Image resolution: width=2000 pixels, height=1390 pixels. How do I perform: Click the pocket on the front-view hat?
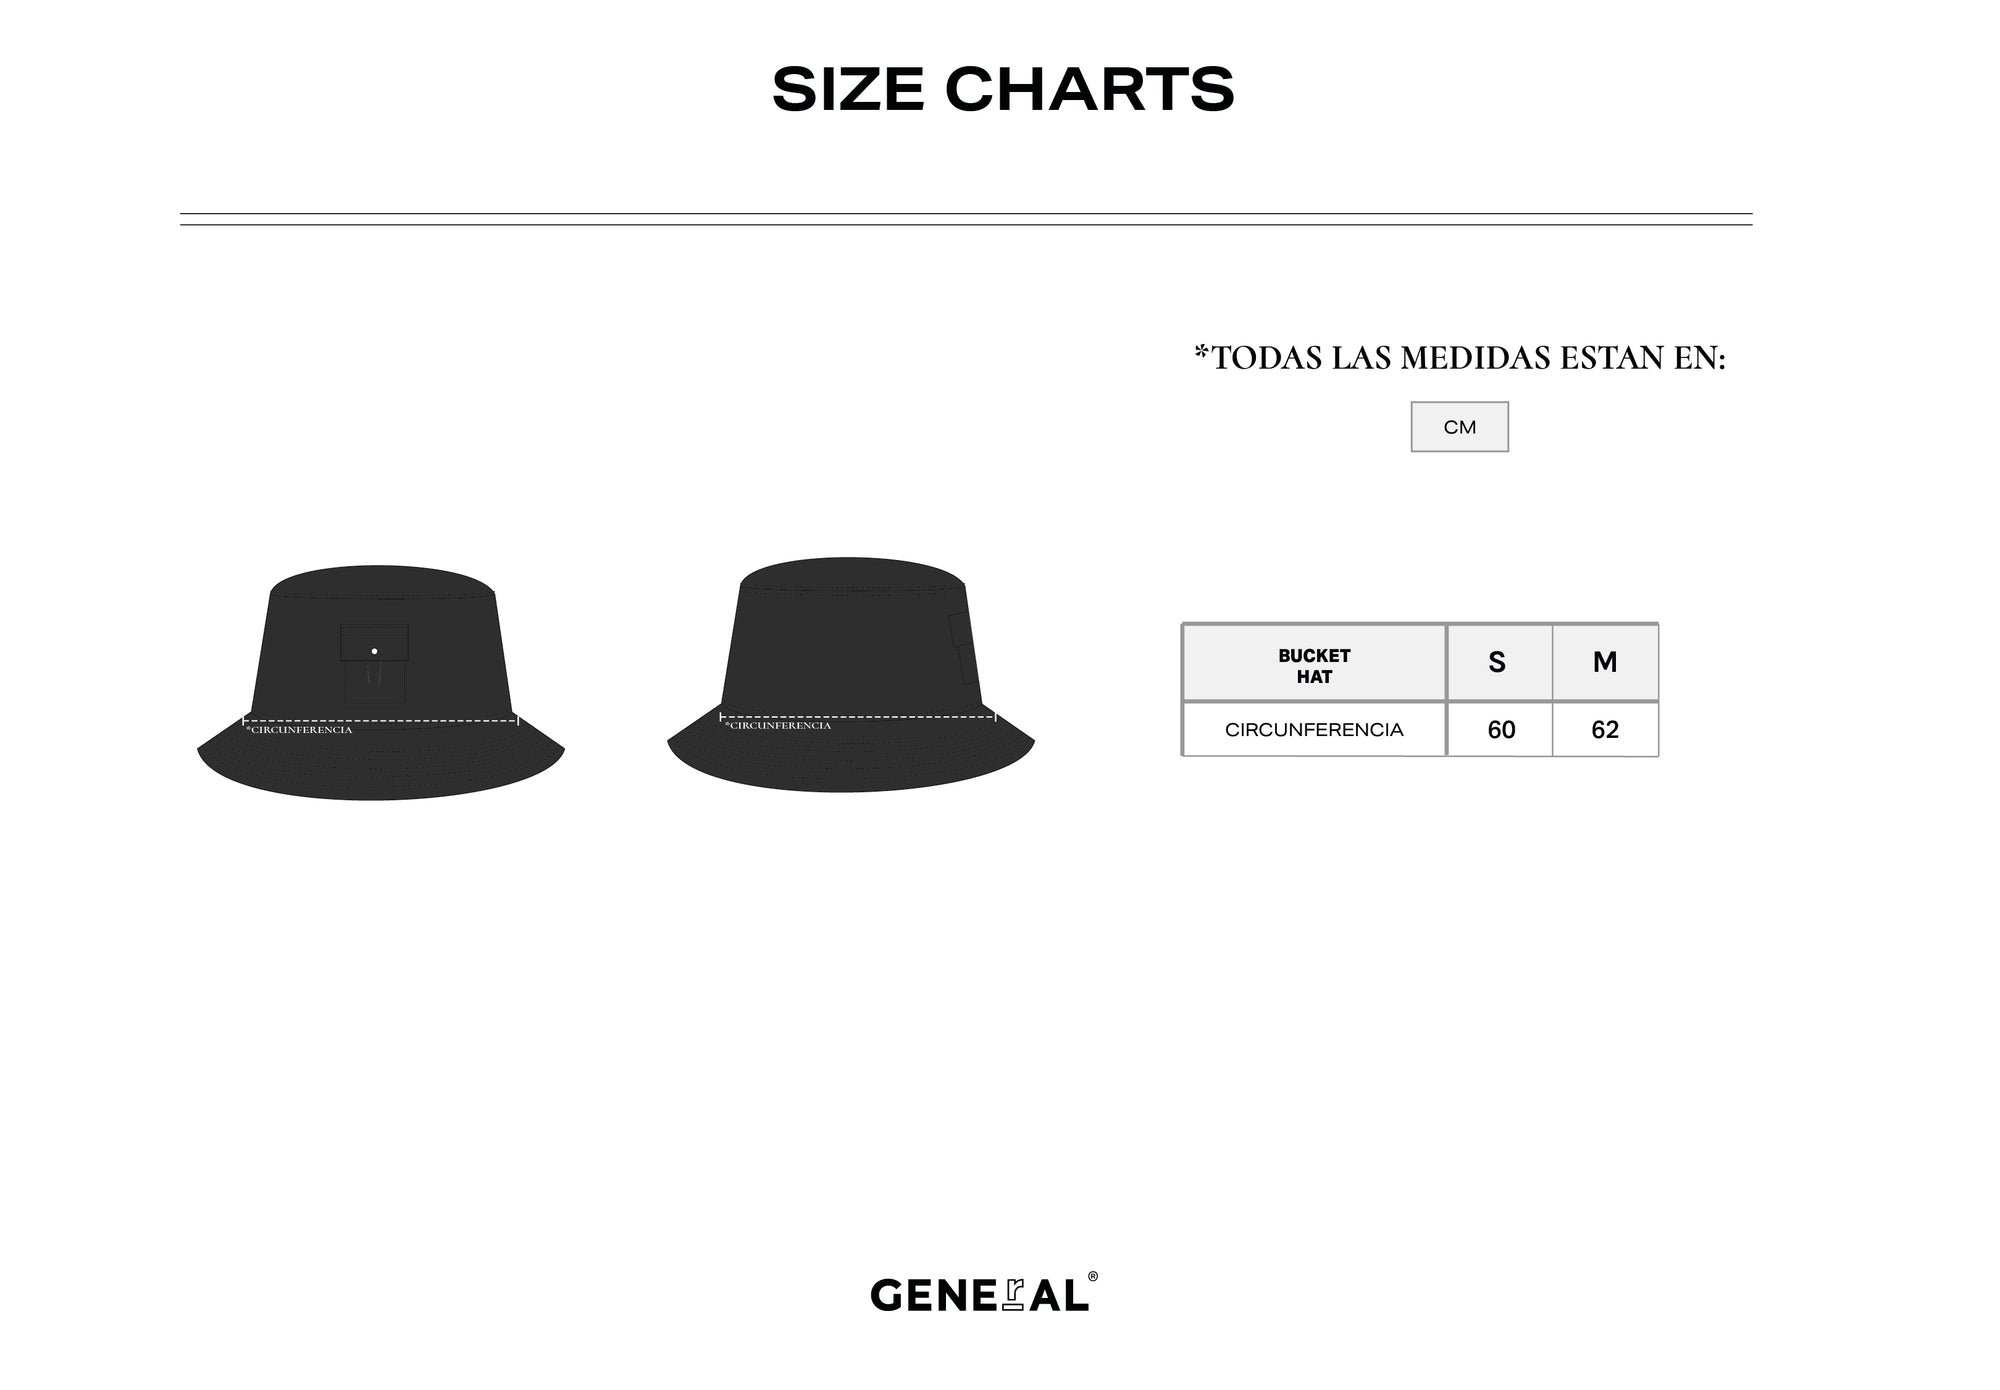374,663
